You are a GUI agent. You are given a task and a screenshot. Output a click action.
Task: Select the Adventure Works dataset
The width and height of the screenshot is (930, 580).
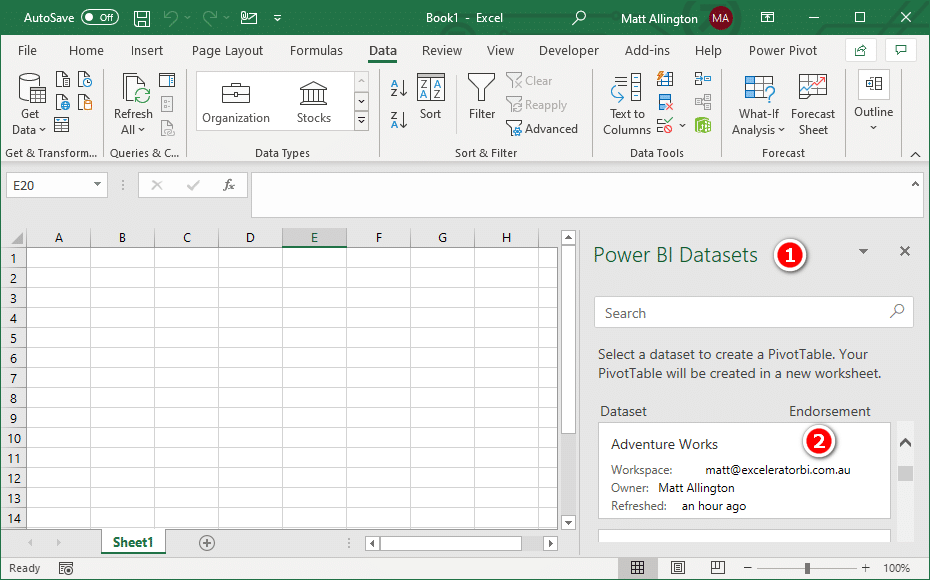pos(744,471)
